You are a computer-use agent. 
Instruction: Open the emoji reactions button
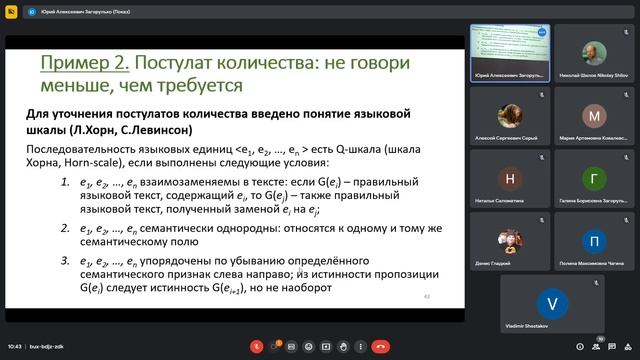pos(309,347)
